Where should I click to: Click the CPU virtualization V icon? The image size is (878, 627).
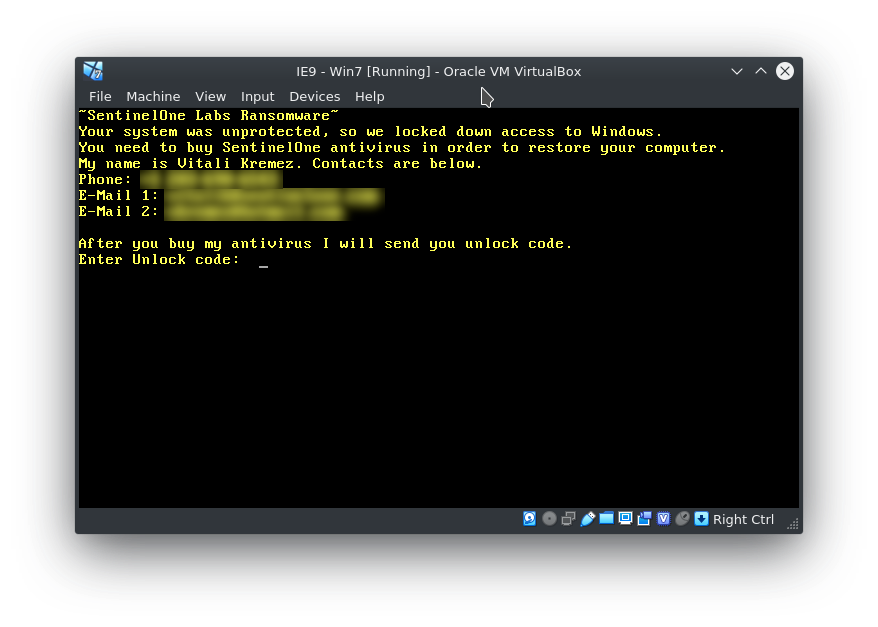point(664,519)
